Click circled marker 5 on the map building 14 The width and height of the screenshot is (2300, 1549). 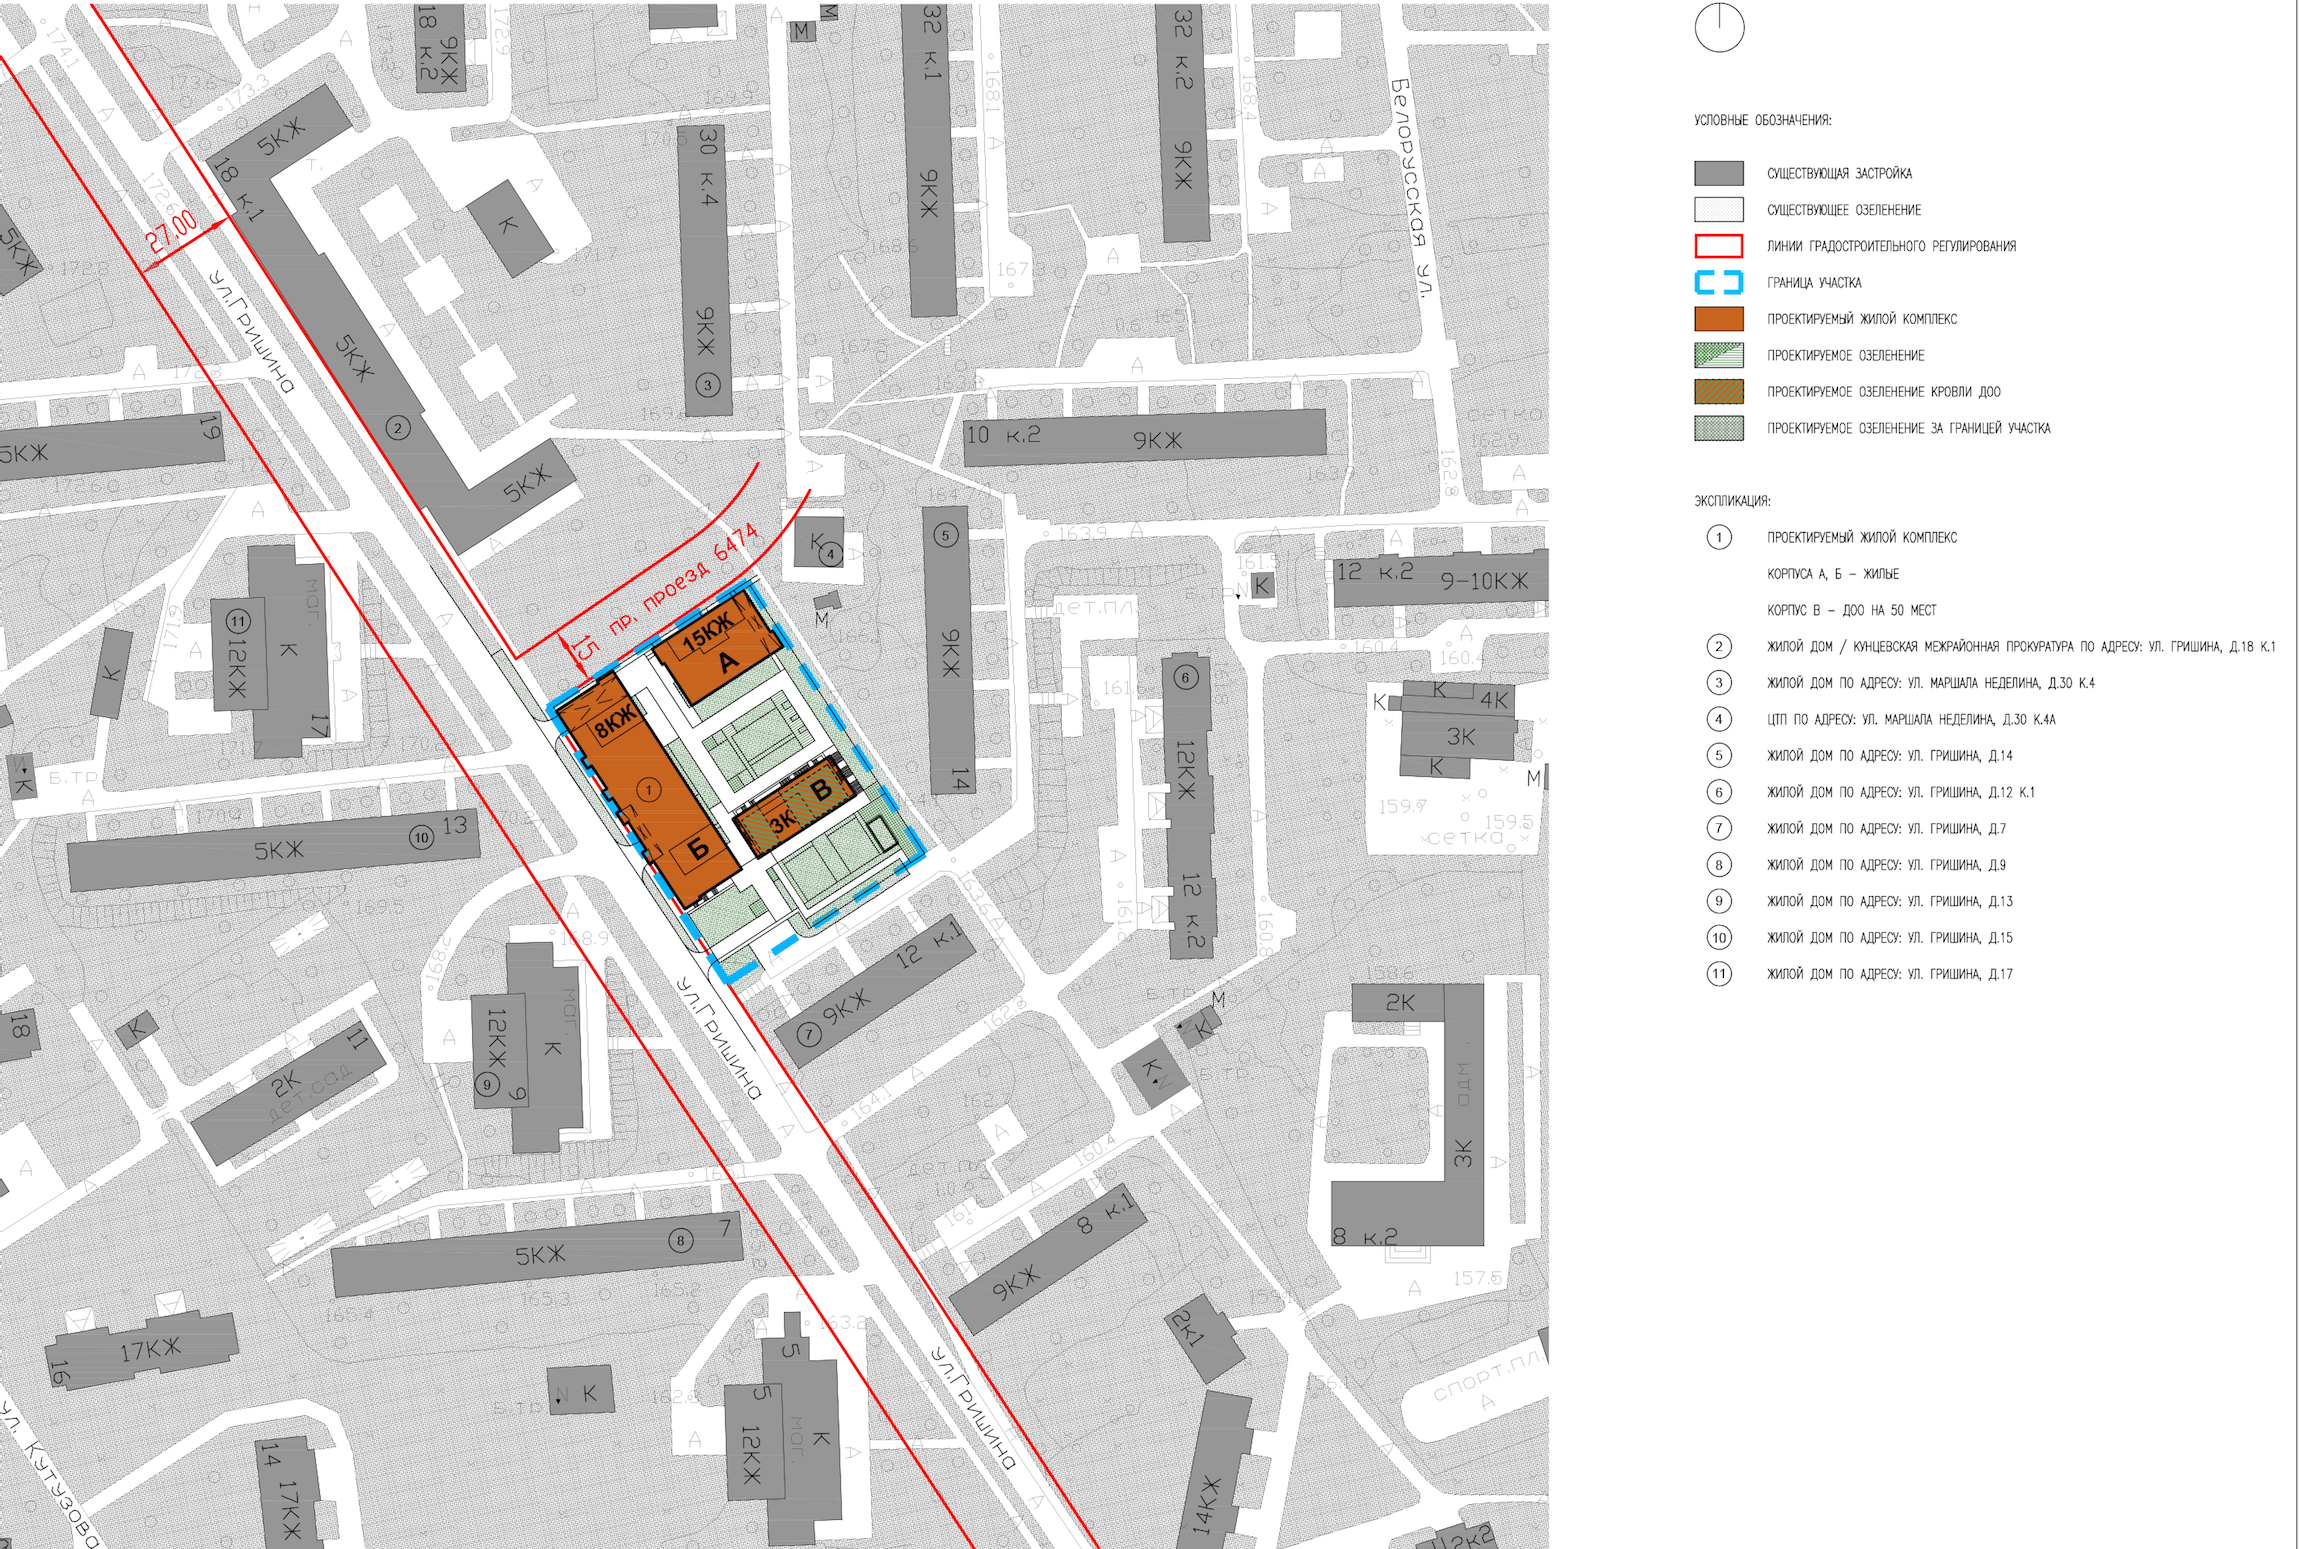point(945,535)
